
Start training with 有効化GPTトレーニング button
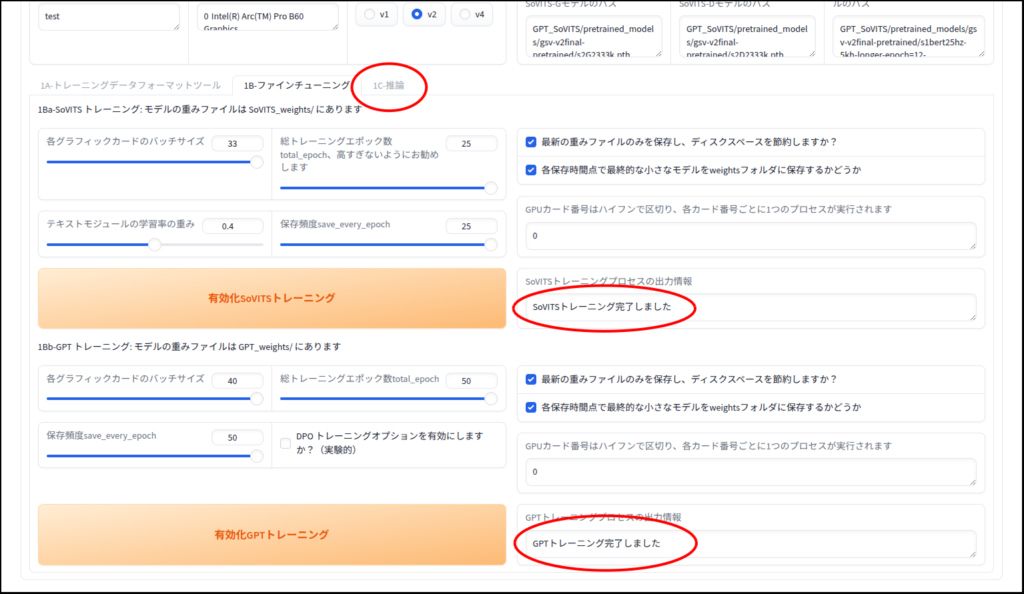pyautogui.click(x=271, y=535)
